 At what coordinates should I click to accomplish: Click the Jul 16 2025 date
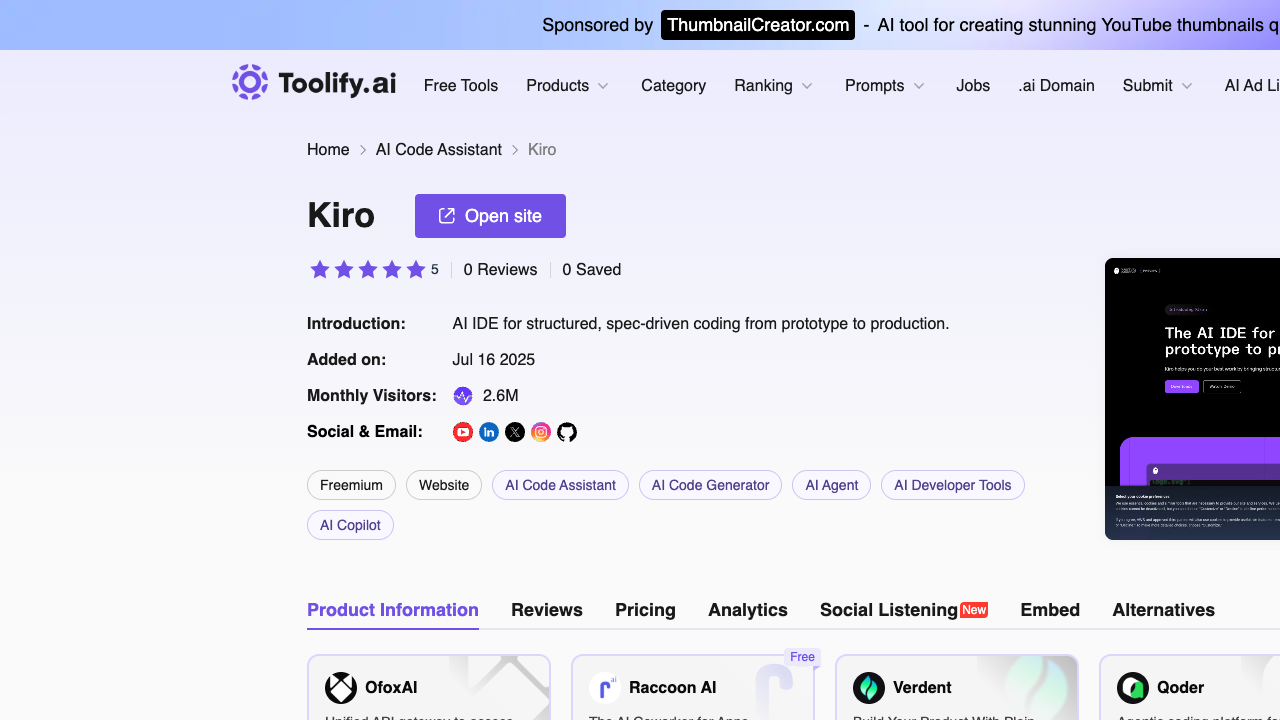tap(494, 360)
